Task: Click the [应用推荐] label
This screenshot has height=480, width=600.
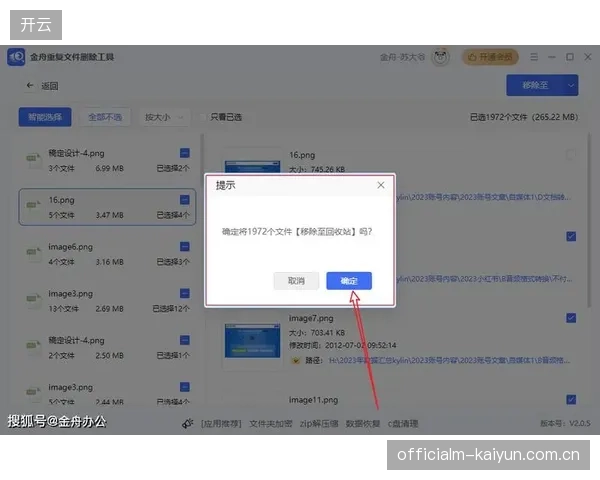Action: coord(221,424)
